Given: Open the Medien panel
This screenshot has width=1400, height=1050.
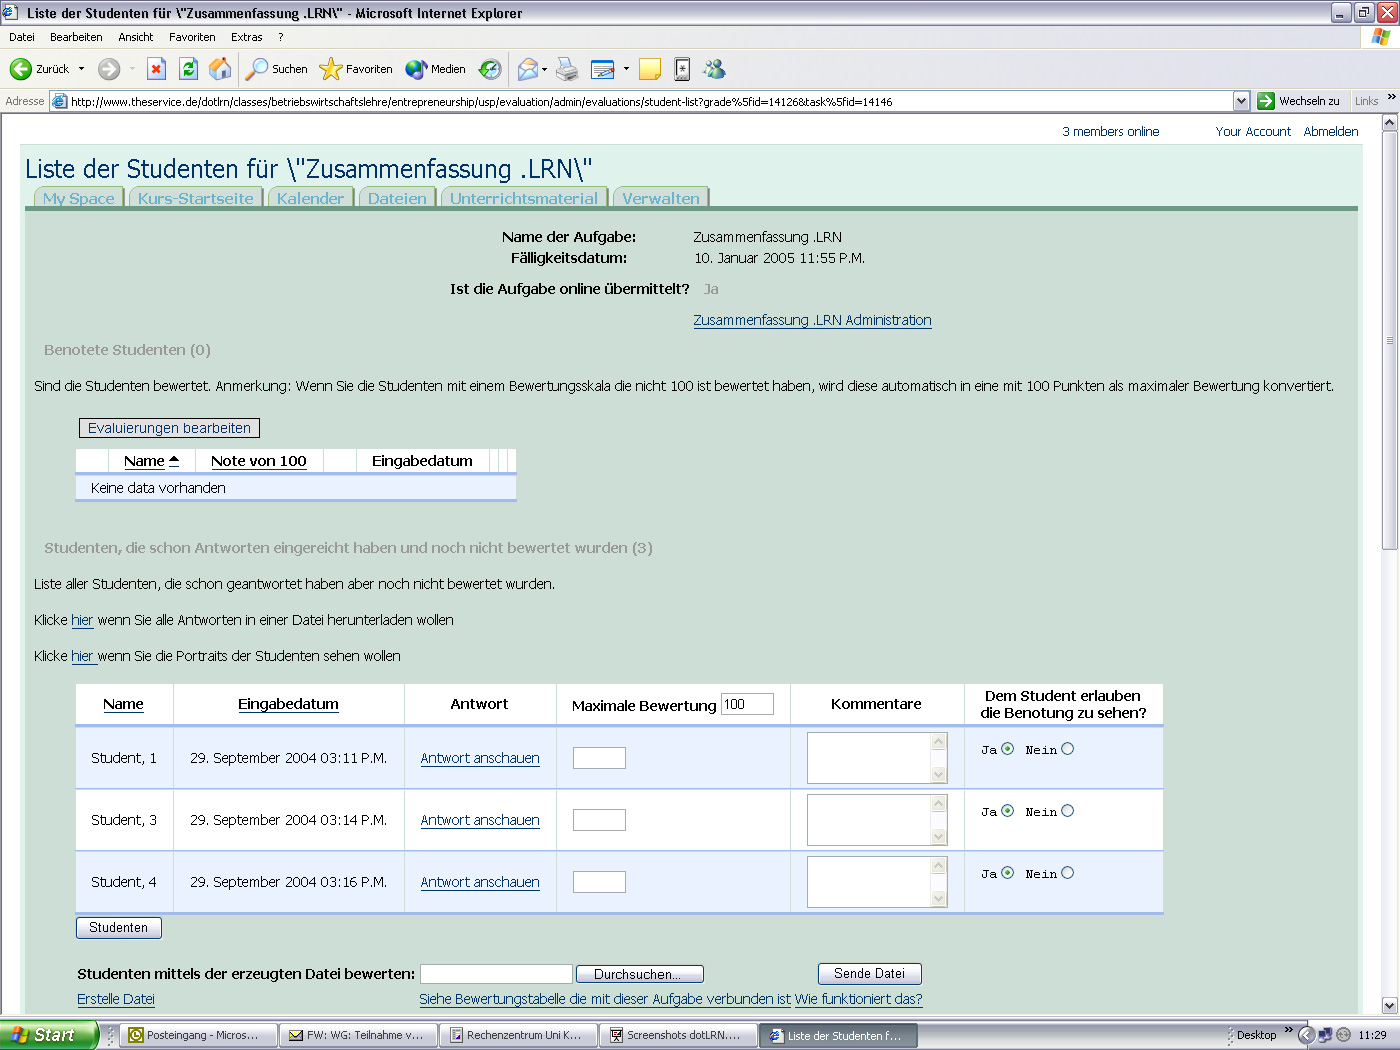Looking at the screenshot, I should point(434,69).
